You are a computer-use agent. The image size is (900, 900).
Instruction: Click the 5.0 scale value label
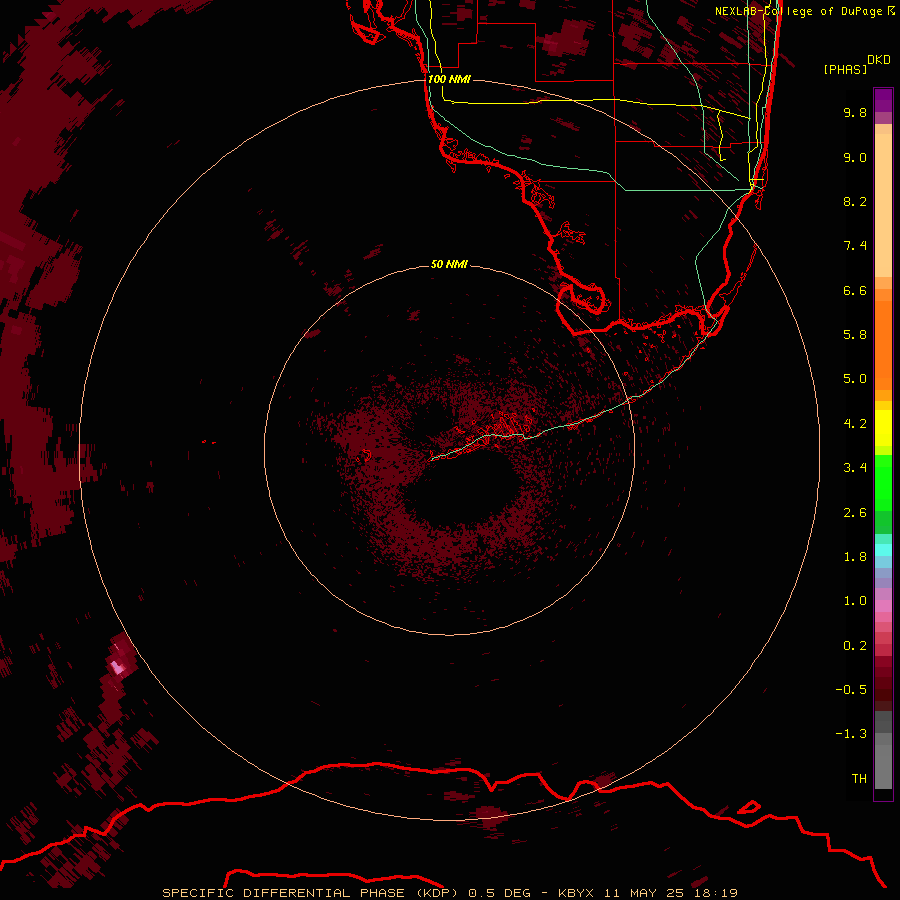(855, 379)
